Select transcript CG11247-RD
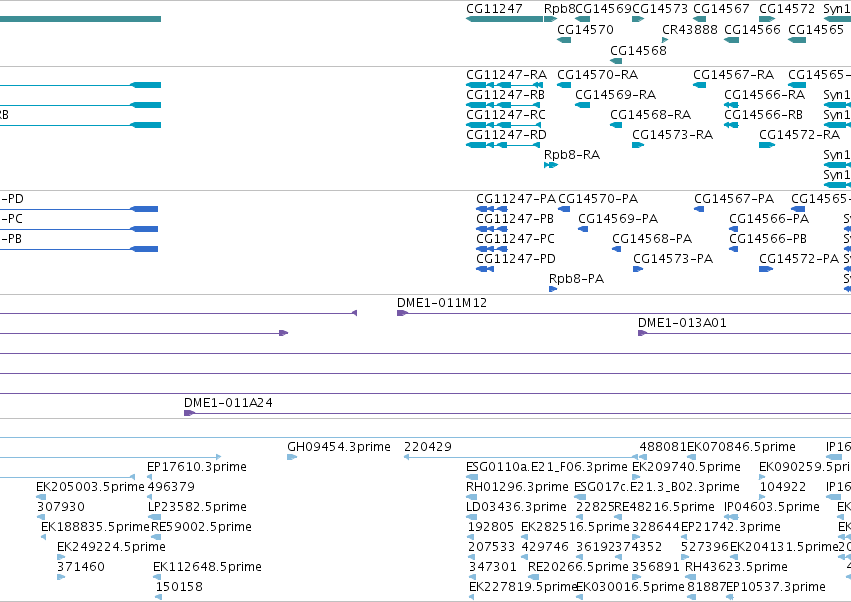The height and width of the screenshot is (602, 851). [506, 135]
